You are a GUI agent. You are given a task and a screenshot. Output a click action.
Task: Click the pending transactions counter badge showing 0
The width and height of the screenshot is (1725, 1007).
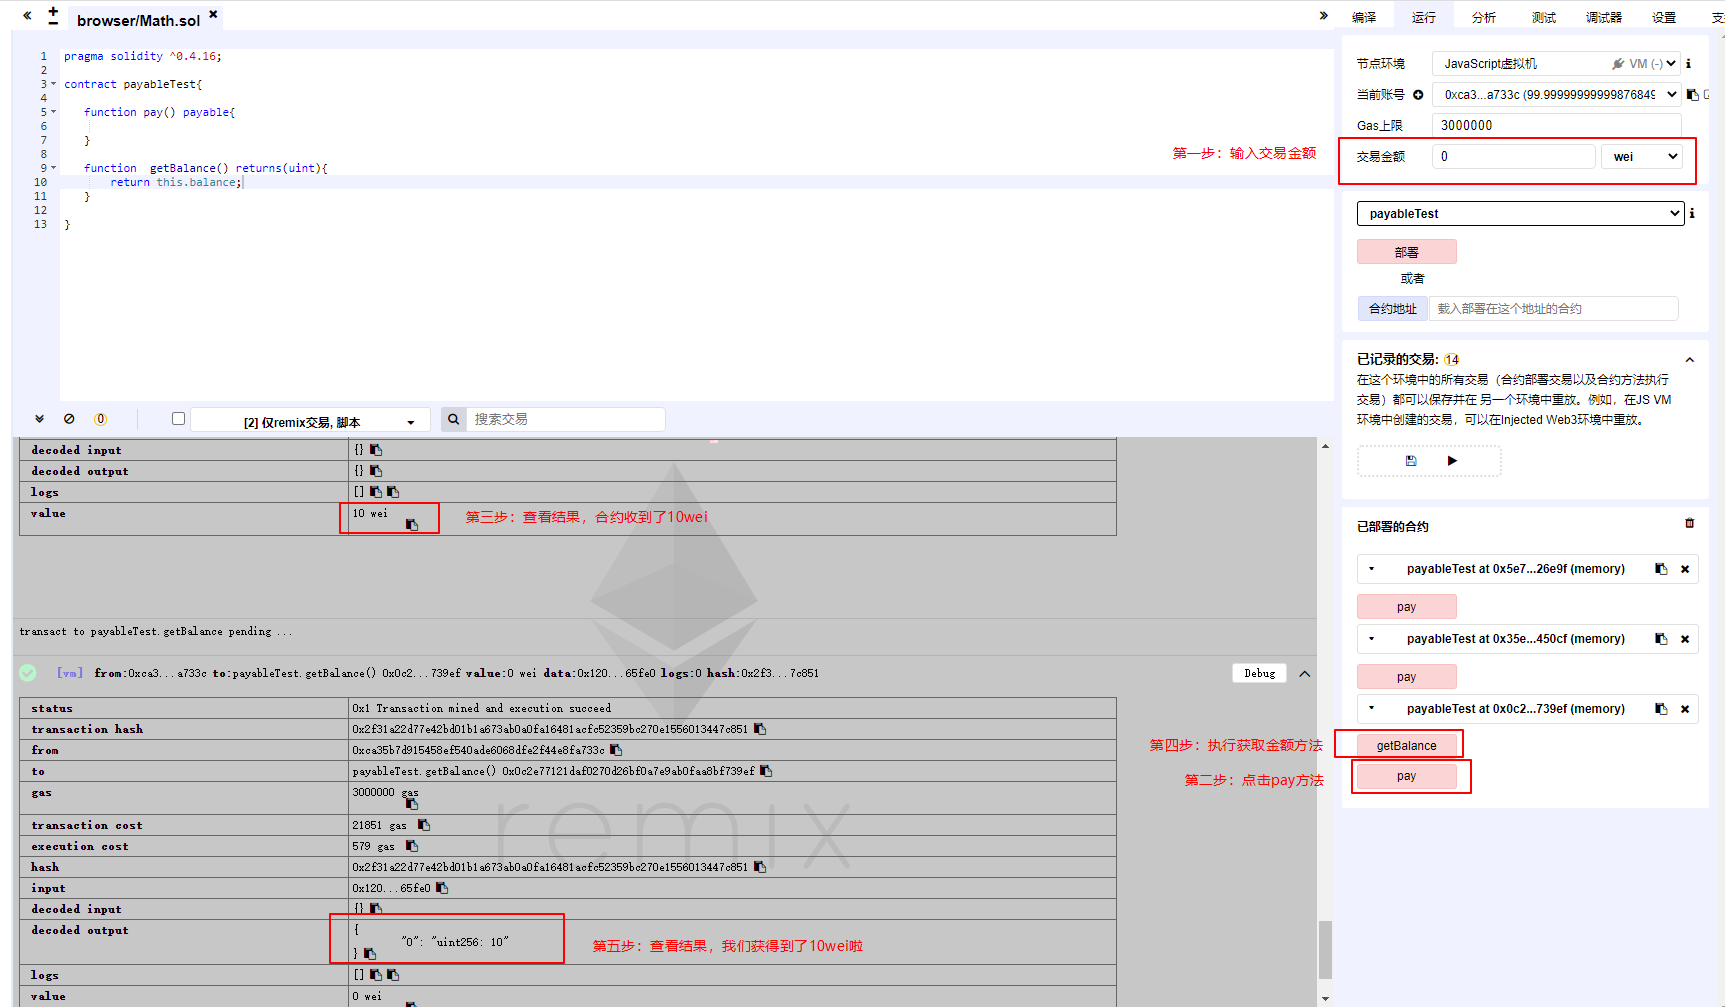100,419
